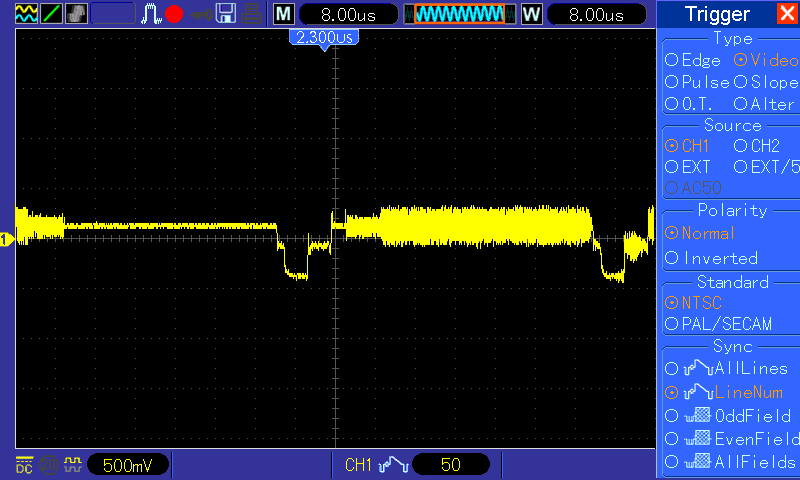Choose AllLines sync option
Viewport: 800px width, 480px height.
[x=727, y=368]
